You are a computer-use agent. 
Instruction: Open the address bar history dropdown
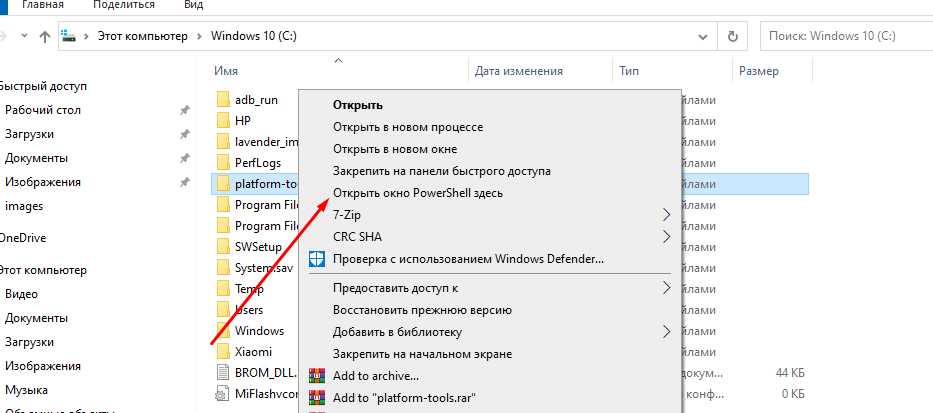[703, 36]
